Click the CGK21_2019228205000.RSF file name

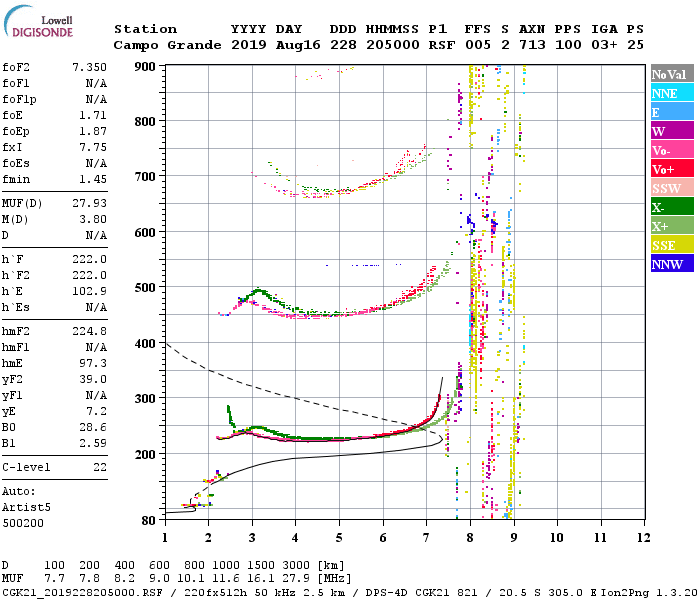(82, 593)
